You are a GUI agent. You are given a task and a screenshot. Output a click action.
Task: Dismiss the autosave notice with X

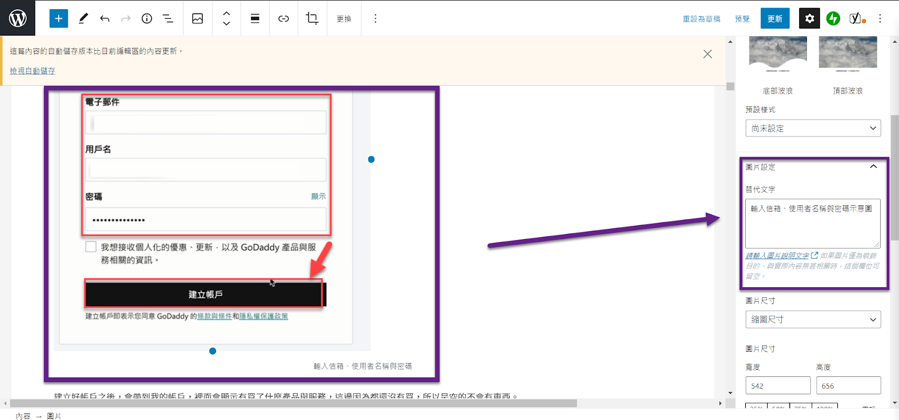708,54
